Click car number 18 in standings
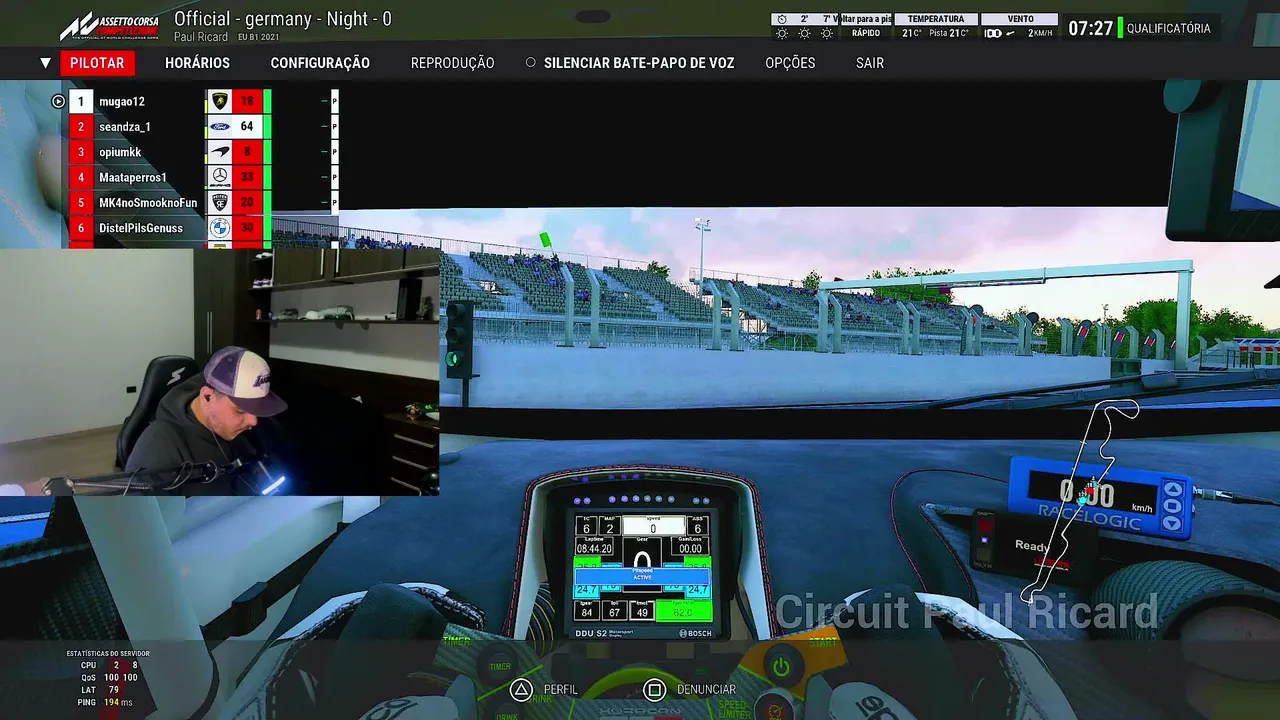The image size is (1280, 720). coord(247,101)
